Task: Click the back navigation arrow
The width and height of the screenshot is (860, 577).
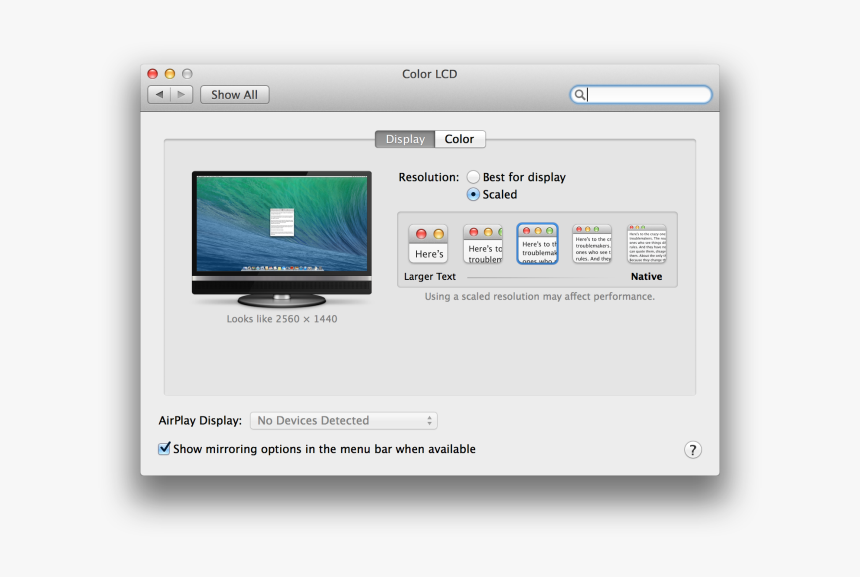Action: pos(160,94)
